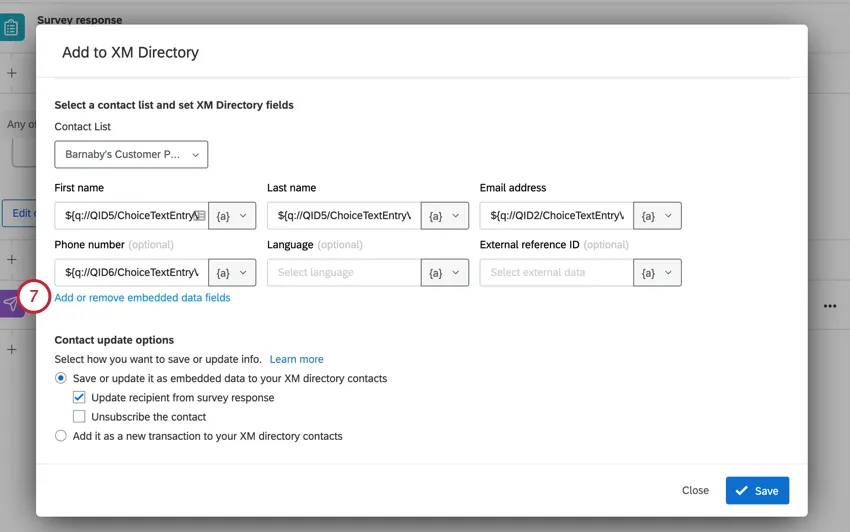
Task: Click the {a} piped text button for External reference ID
Action: point(657,272)
